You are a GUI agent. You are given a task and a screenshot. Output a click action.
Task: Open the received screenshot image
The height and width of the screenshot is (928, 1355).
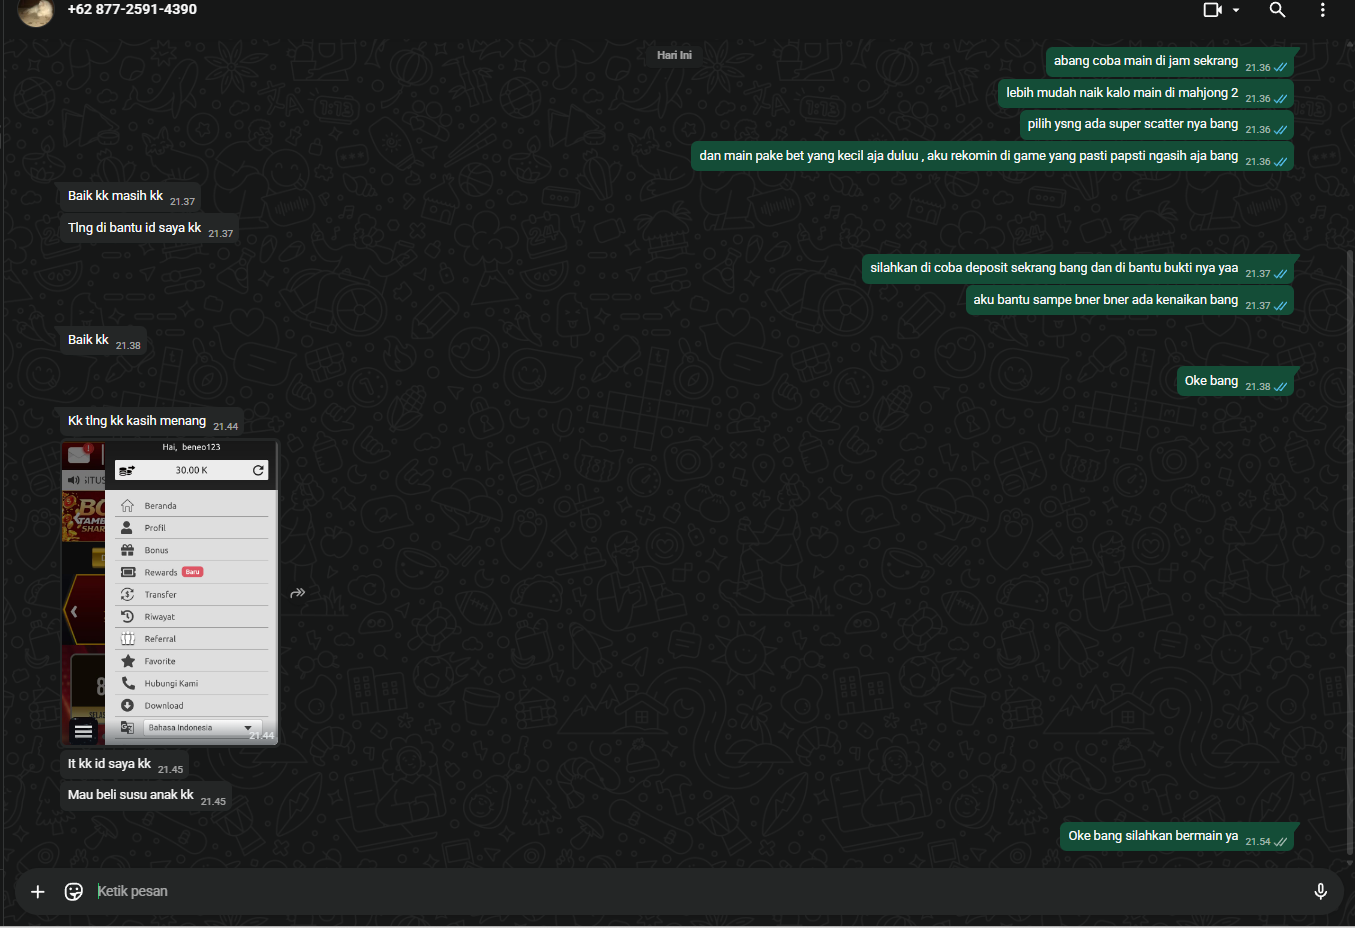(169, 593)
